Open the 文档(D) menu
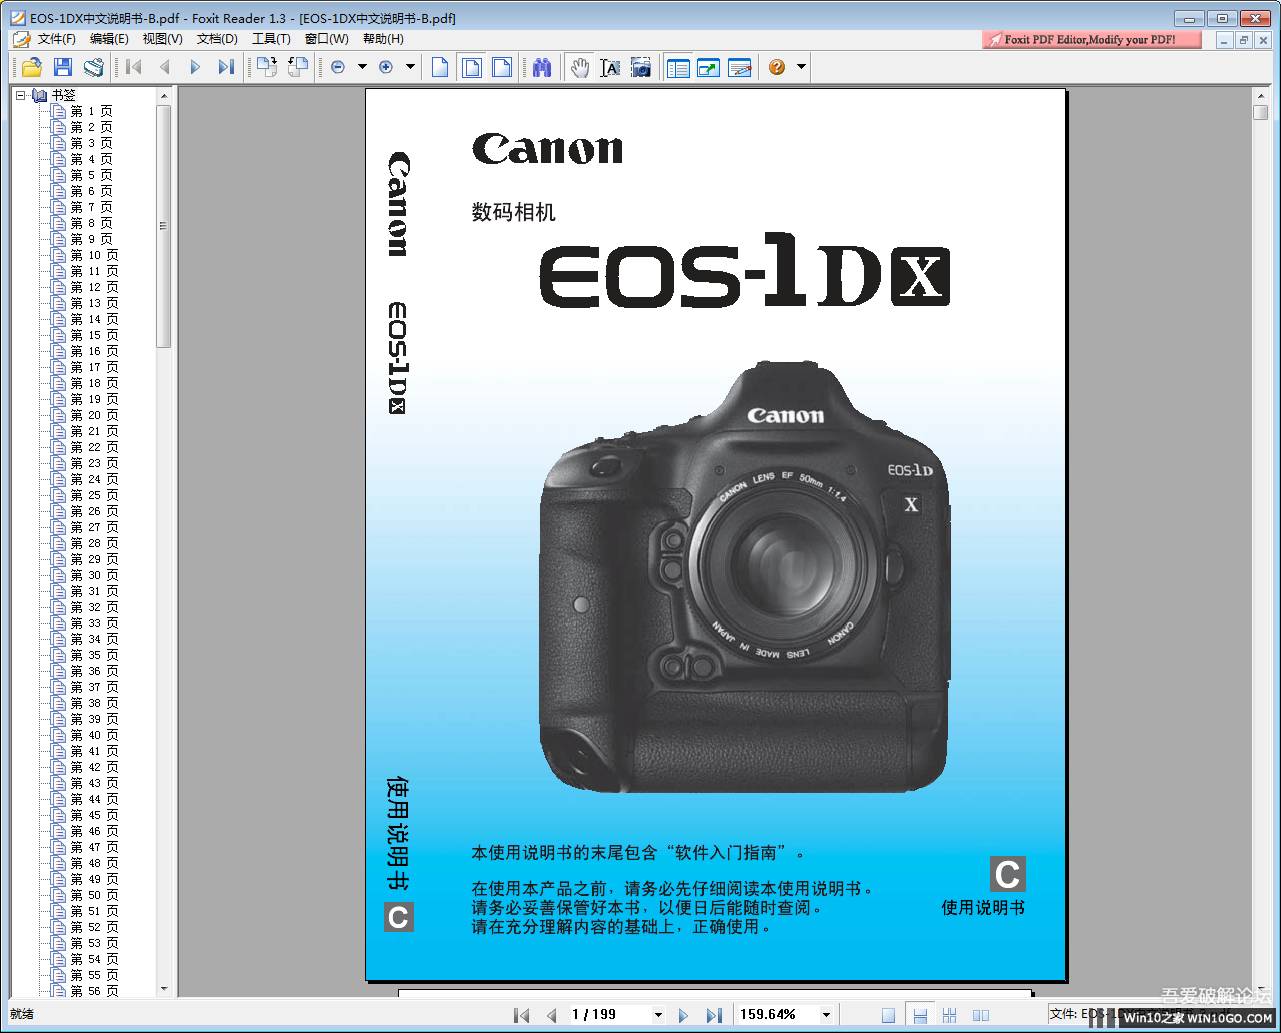Image resolution: width=1281 pixels, height=1033 pixels. point(217,39)
